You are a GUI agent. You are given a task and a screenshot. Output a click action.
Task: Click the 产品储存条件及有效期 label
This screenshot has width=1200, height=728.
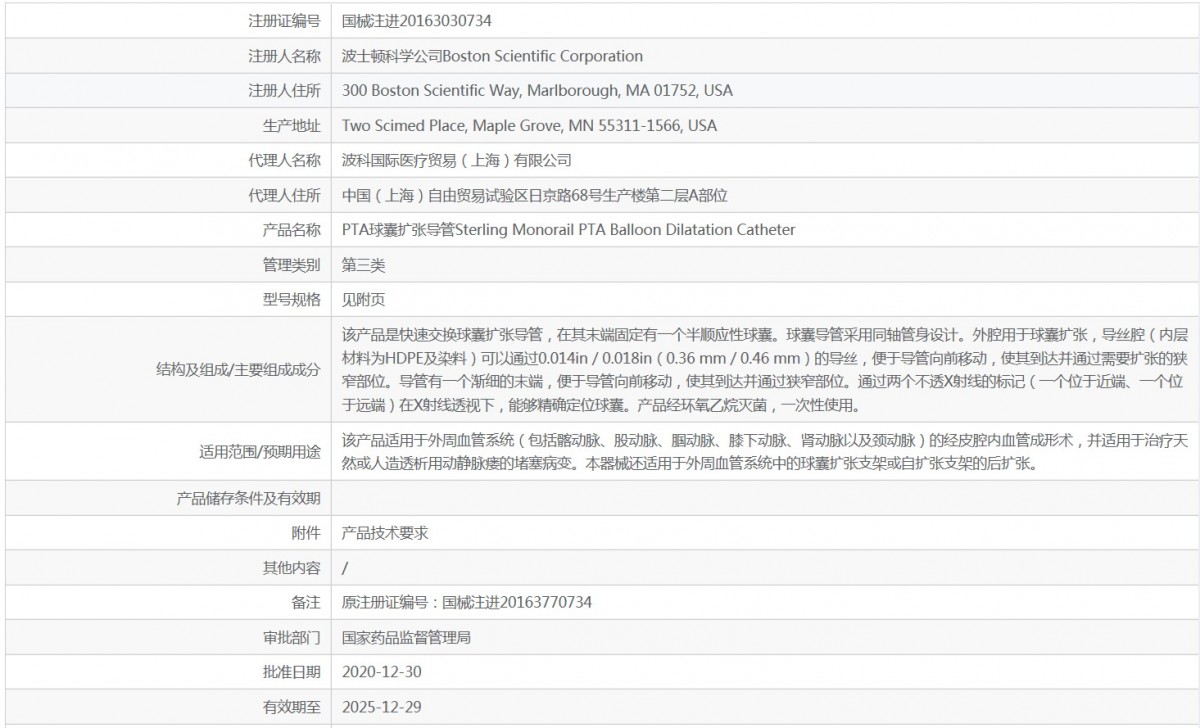[x=248, y=498]
